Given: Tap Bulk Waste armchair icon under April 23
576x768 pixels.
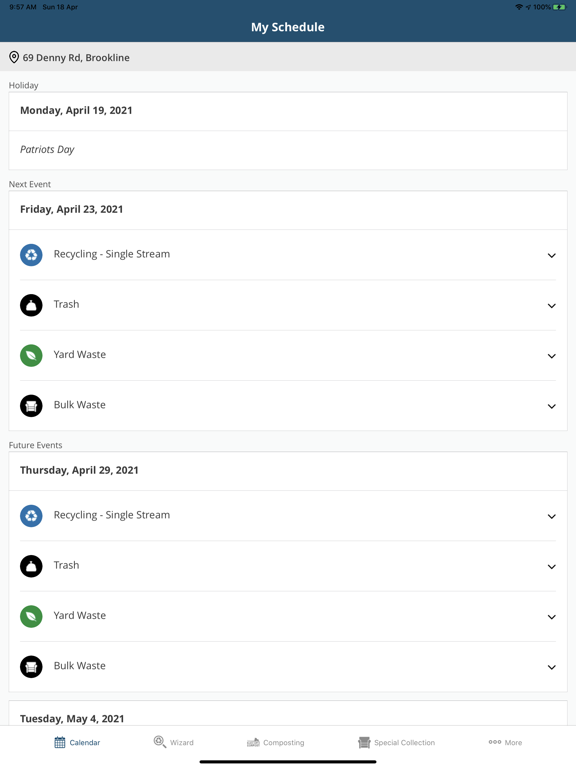Looking at the screenshot, I should (x=31, y=406).
